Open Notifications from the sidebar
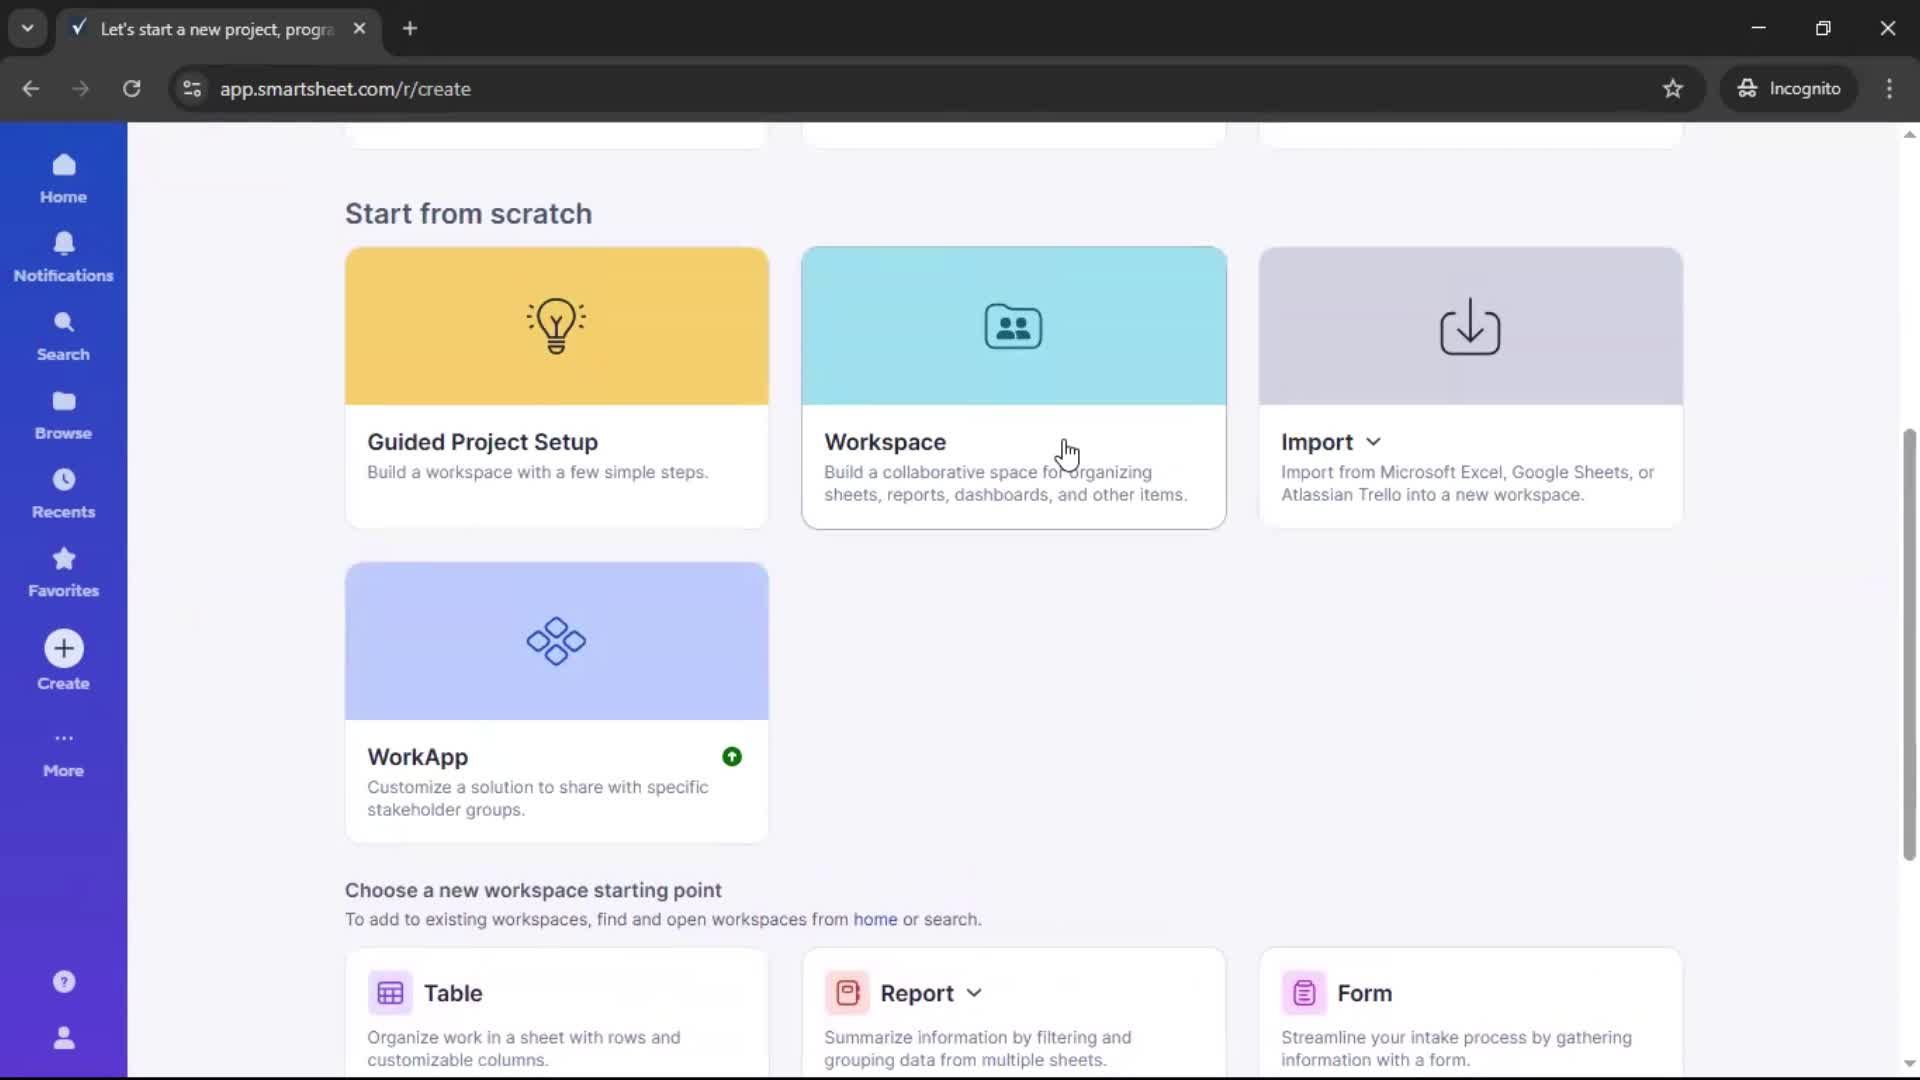1920x1080 pixels. [63, 256]
